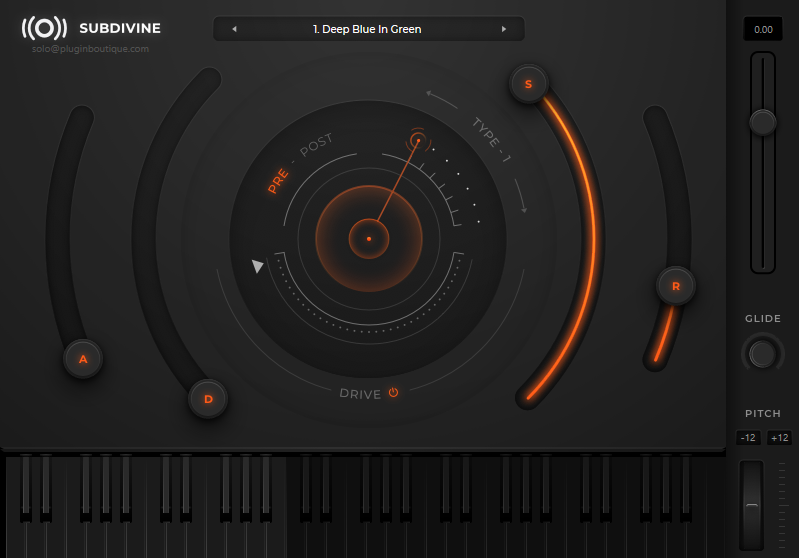Click the solo@pluginboutique.com account text
The image size is (799, 558).
tap(90, 49)
